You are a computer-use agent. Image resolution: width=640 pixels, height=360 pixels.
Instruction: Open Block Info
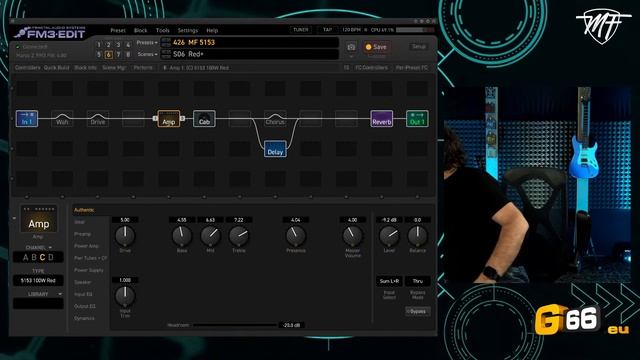pos(85,67)
